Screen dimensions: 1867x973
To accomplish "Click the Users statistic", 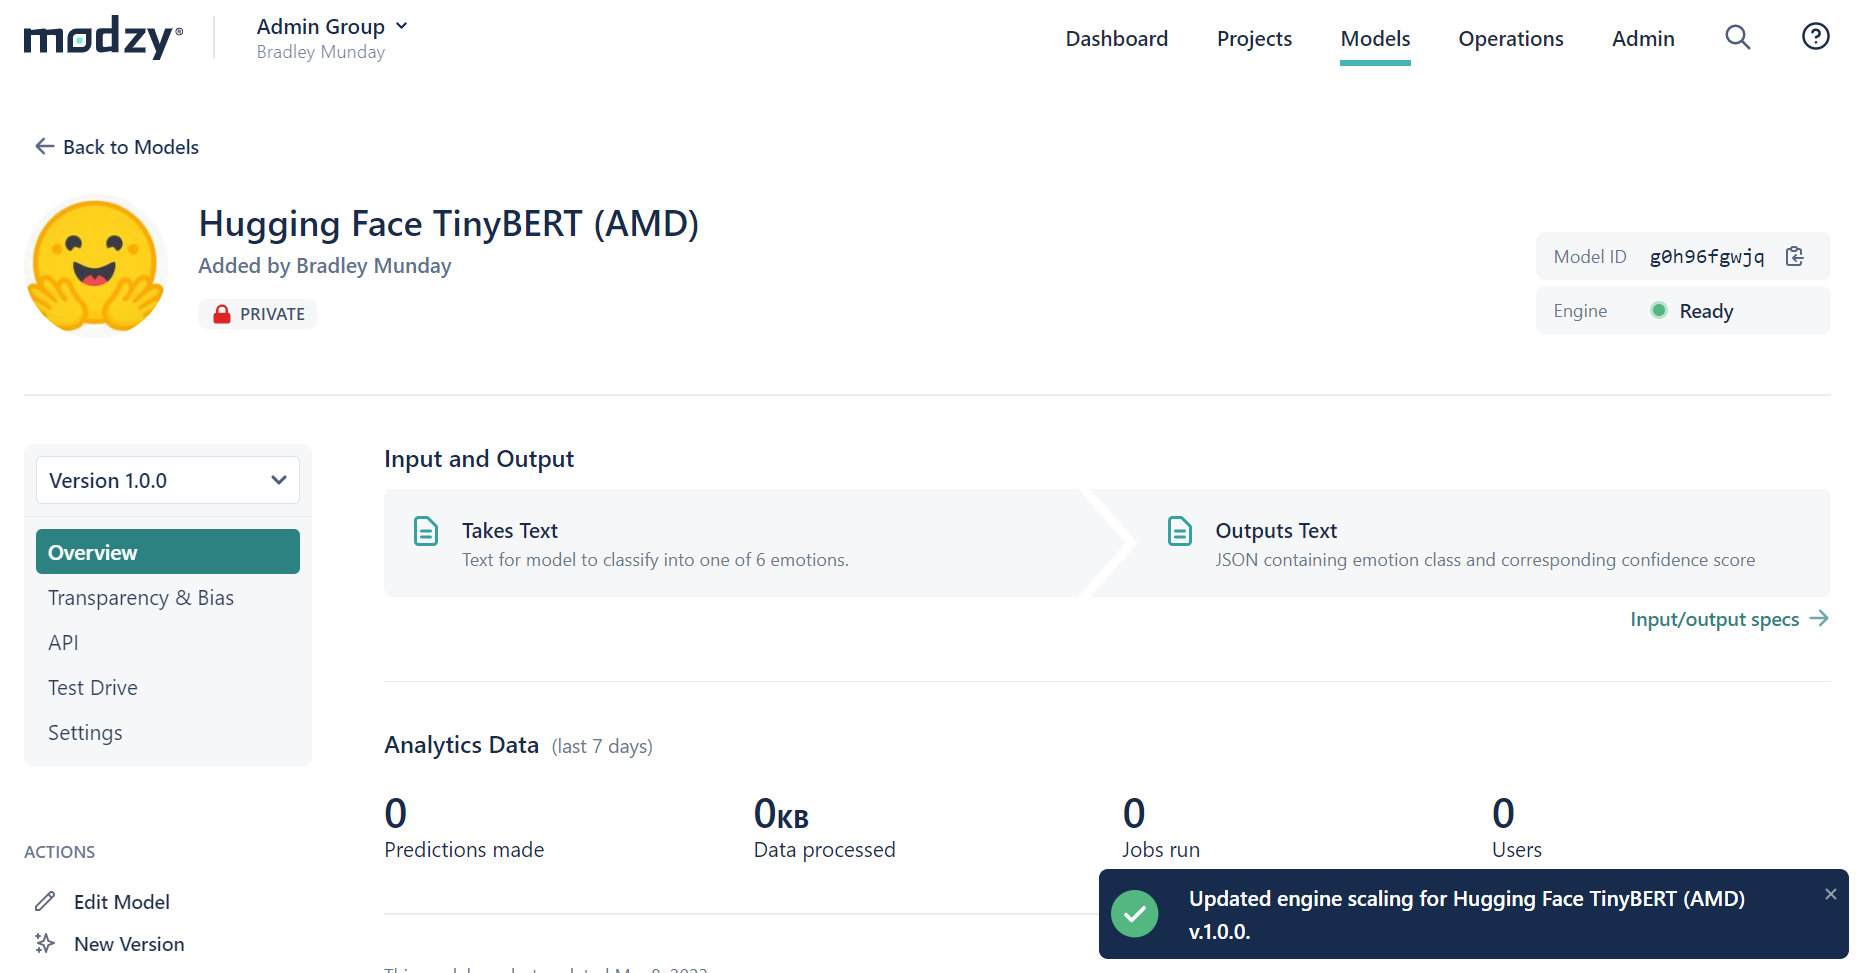I will tap(1517, 828).
